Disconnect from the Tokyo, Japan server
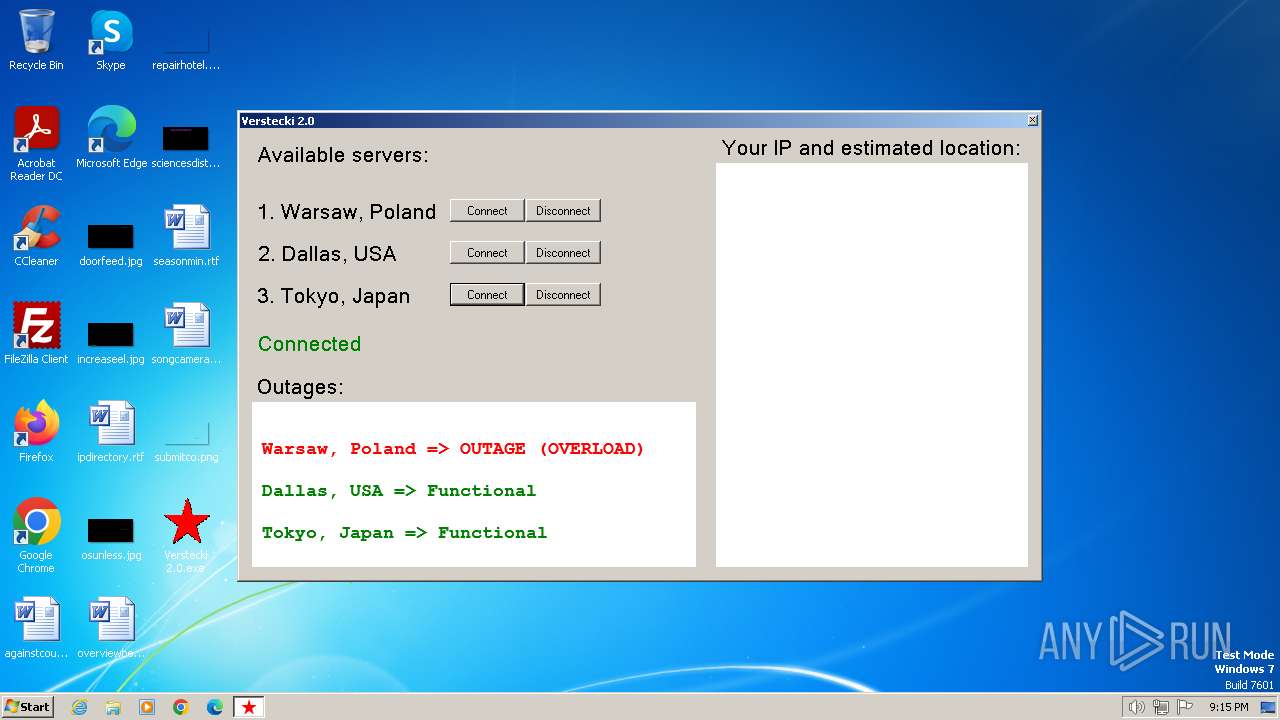The width and height of the screenshot is (1280, 720). point(563,295)
